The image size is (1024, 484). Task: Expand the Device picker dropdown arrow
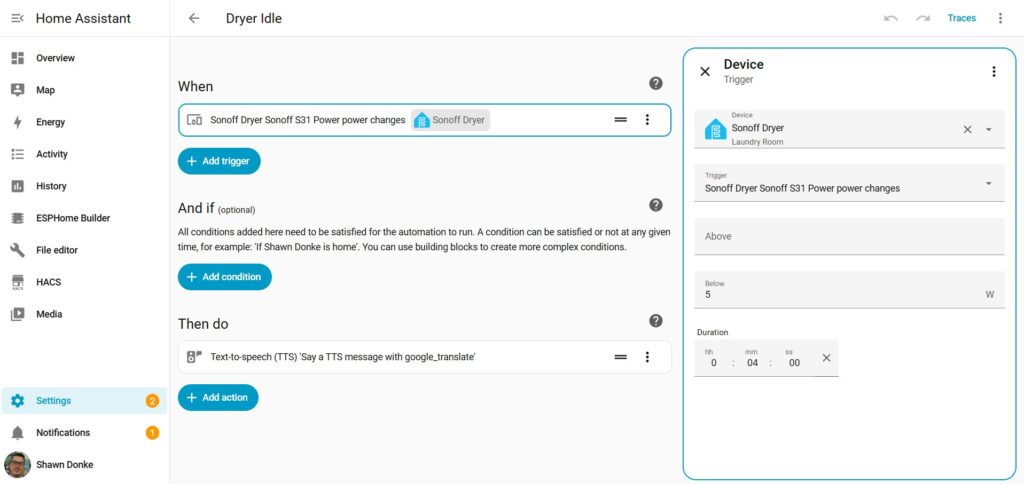[988, 129]
